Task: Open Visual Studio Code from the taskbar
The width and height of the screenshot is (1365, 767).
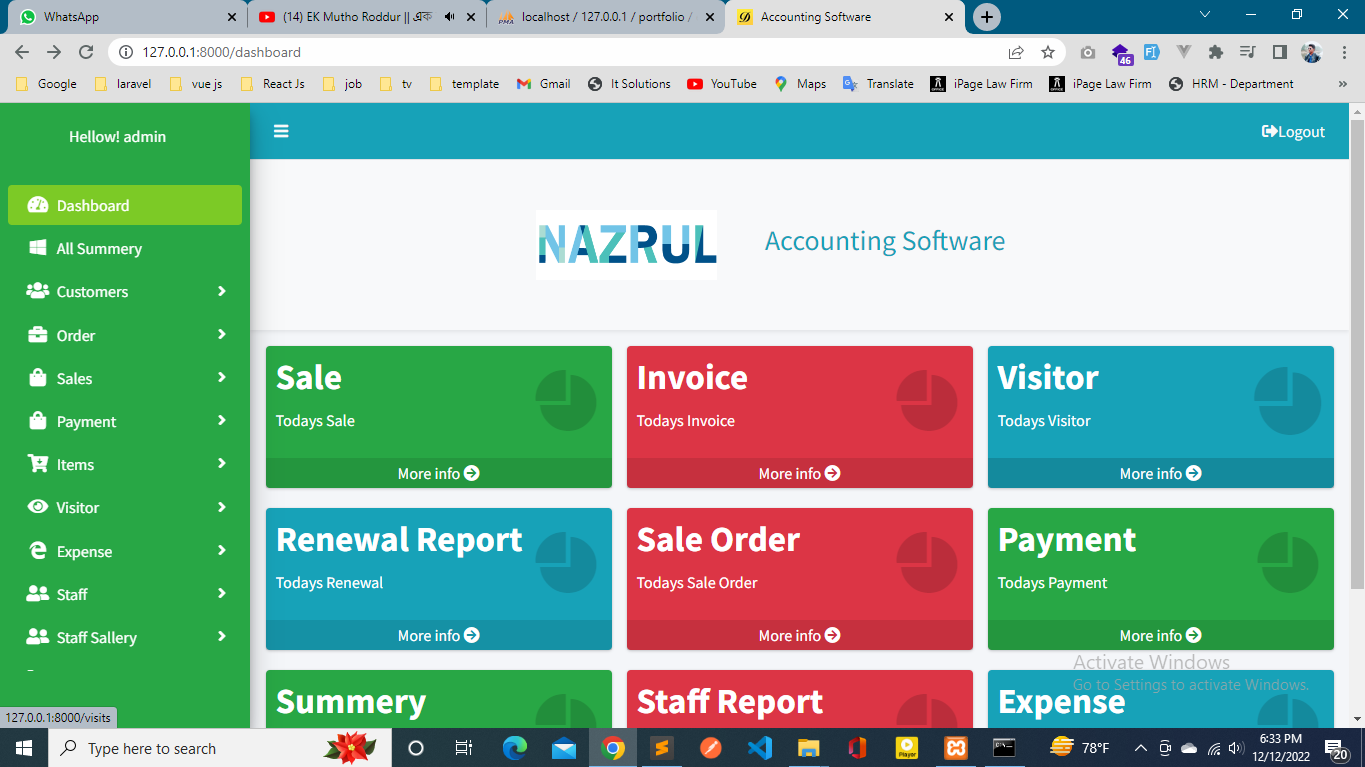Action: (759, 748)
